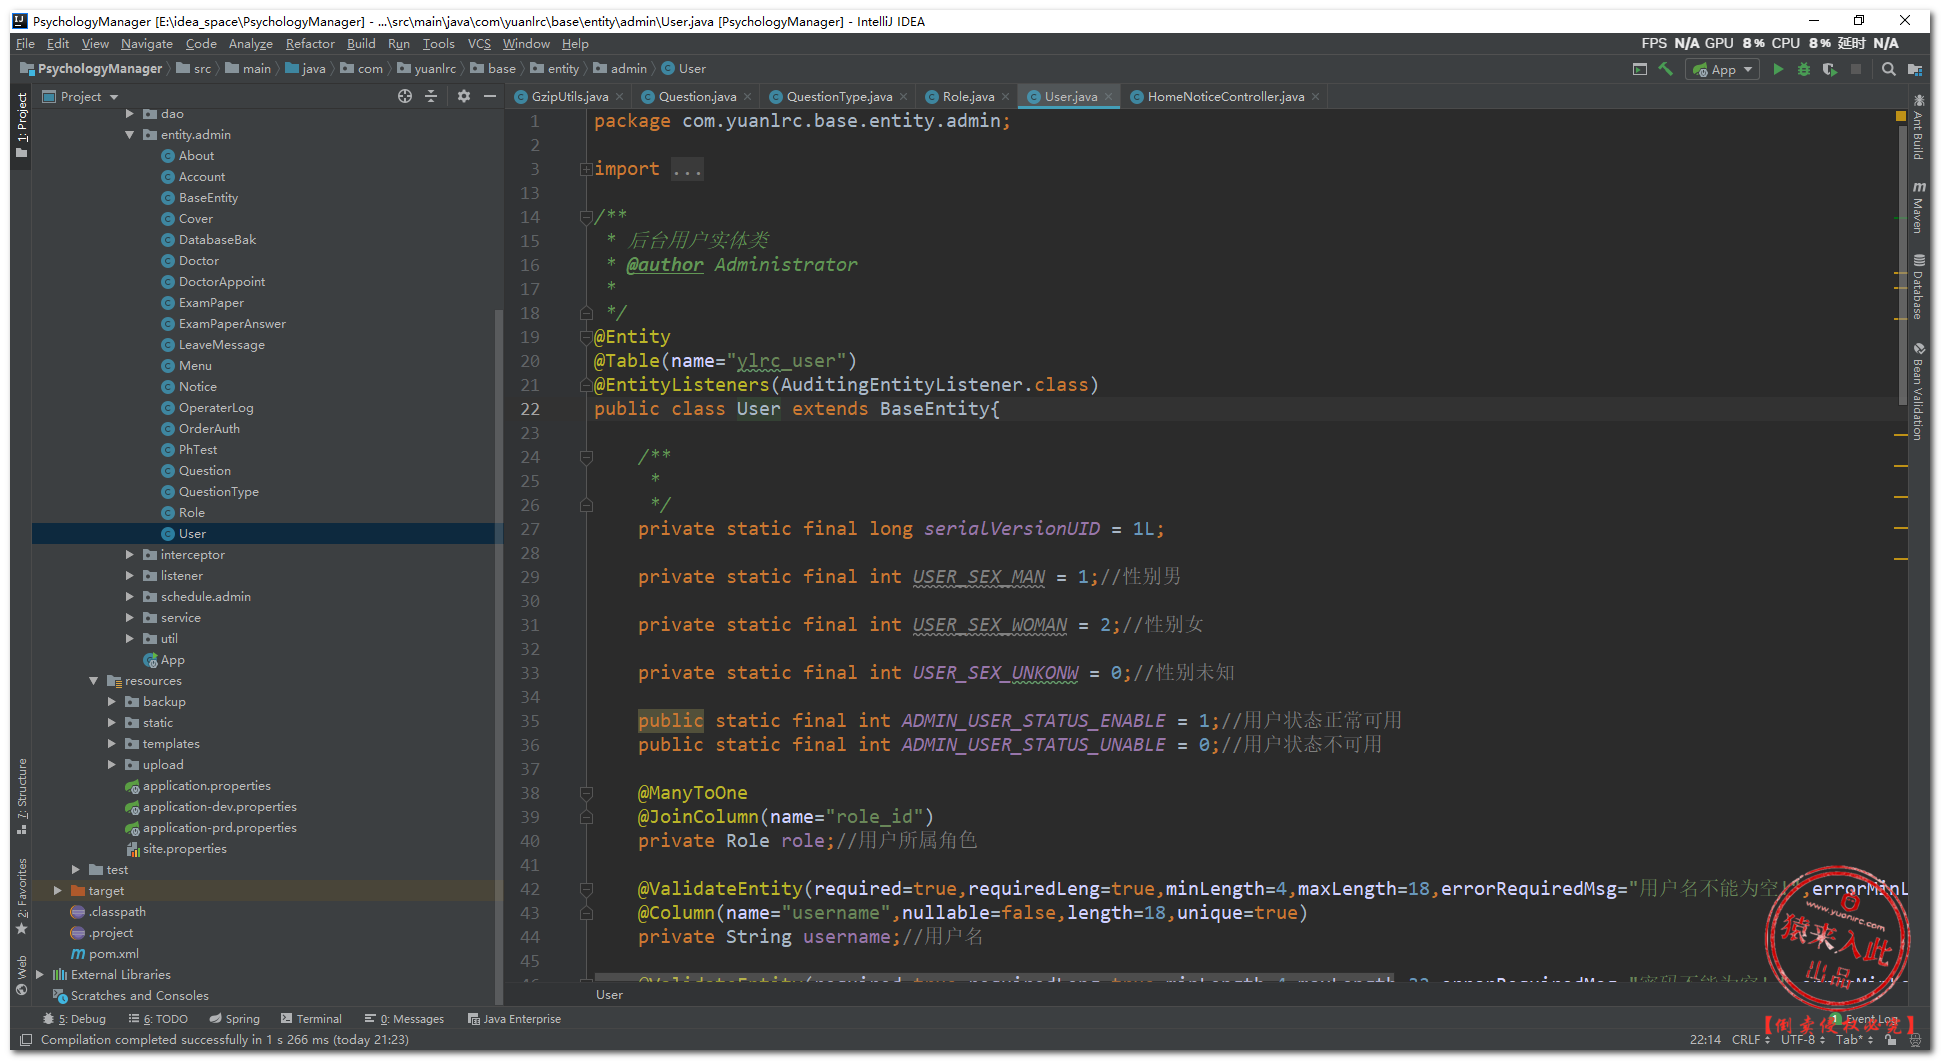This screenshot has height=1061, width=1941.
Task: Hide the Project tool window
Action: pos(489,96)
